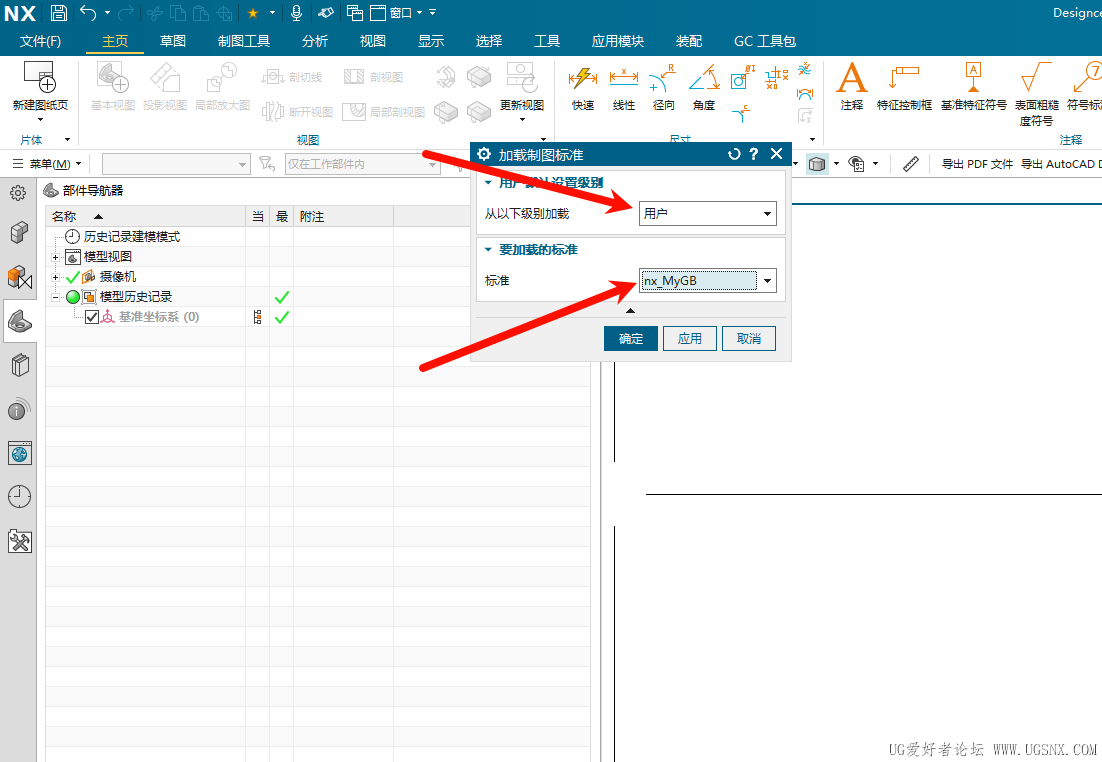1102x762 pixels.
Task: Click the empty selection filter combo box
Action: 176,164
